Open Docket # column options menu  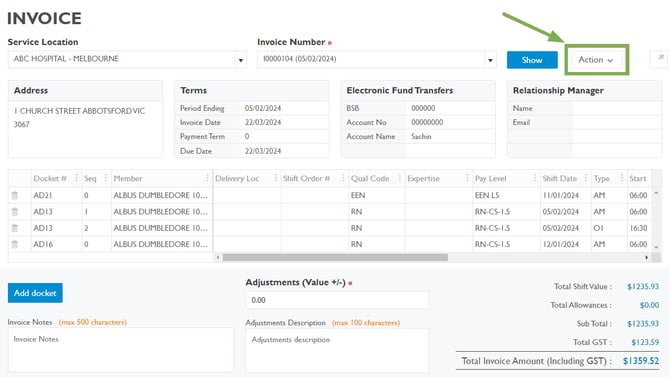pos(76,178)
